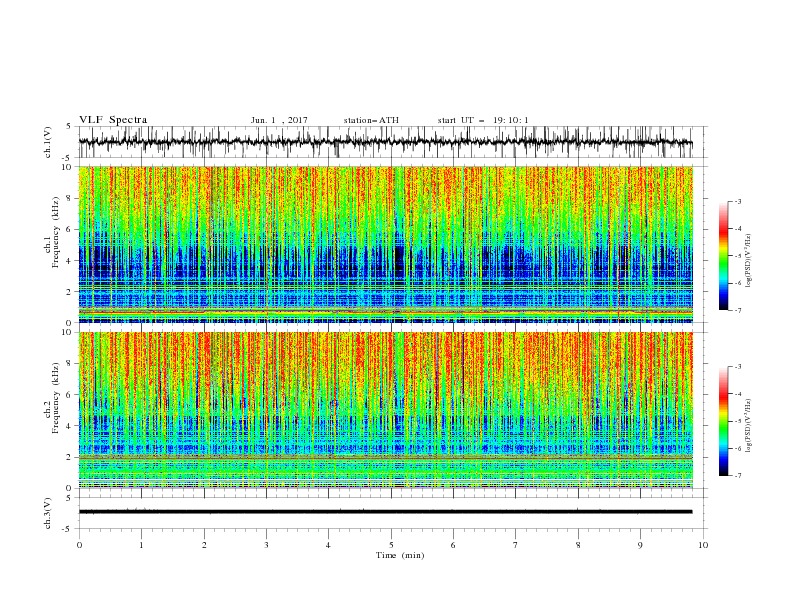Click the ch.2 colorbar 'log(PSD)(V²/Hz)' label

[x=748, y=426]
